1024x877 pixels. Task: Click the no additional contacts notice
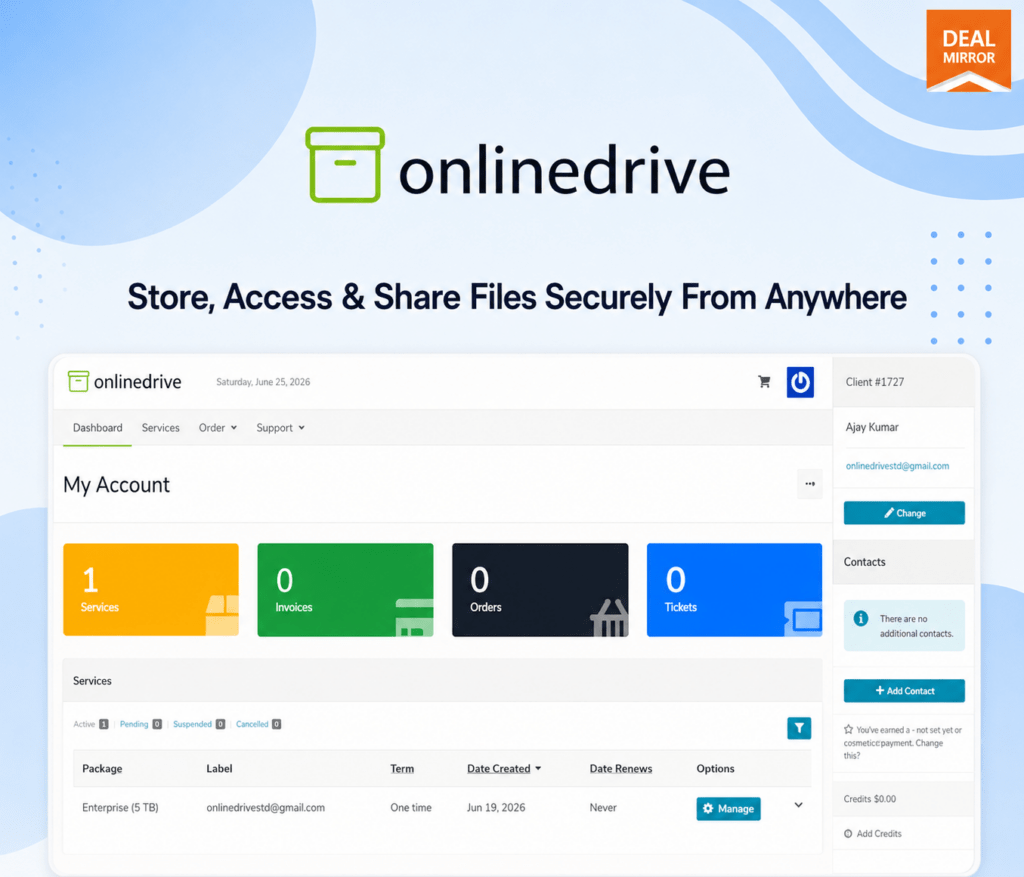pos(904,626)
